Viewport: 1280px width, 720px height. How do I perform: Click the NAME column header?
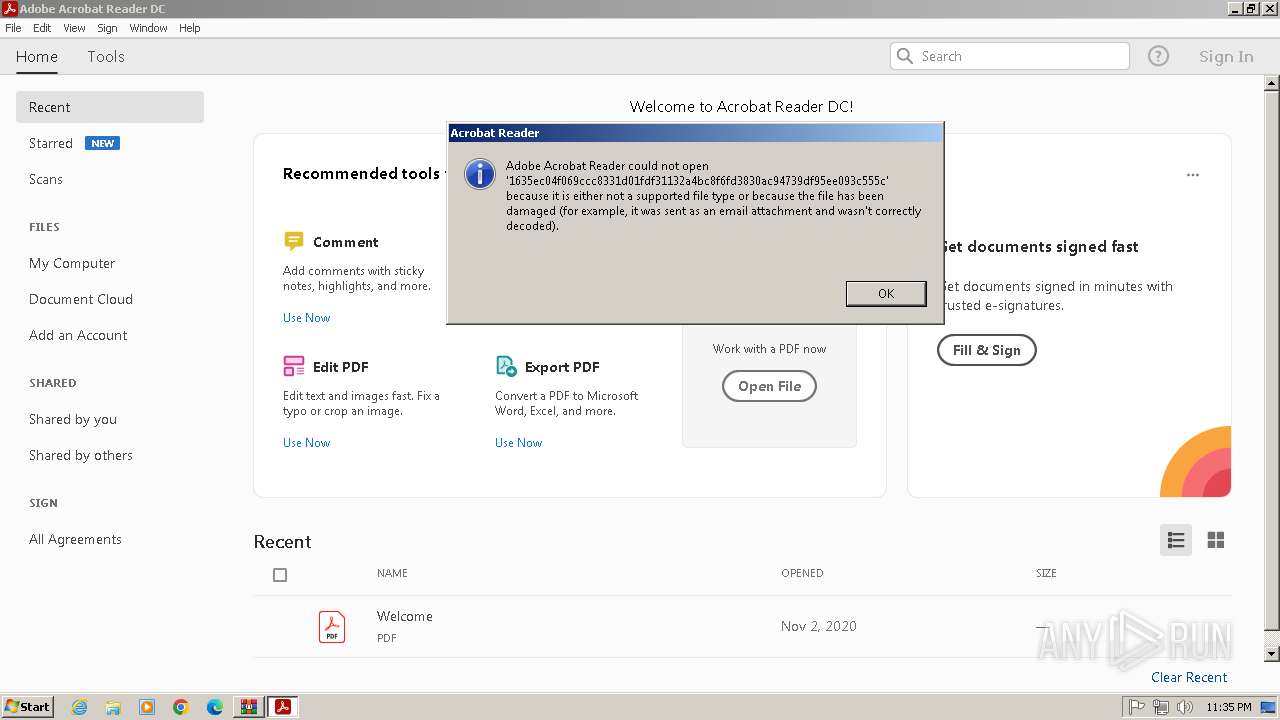tap(392, 573)
